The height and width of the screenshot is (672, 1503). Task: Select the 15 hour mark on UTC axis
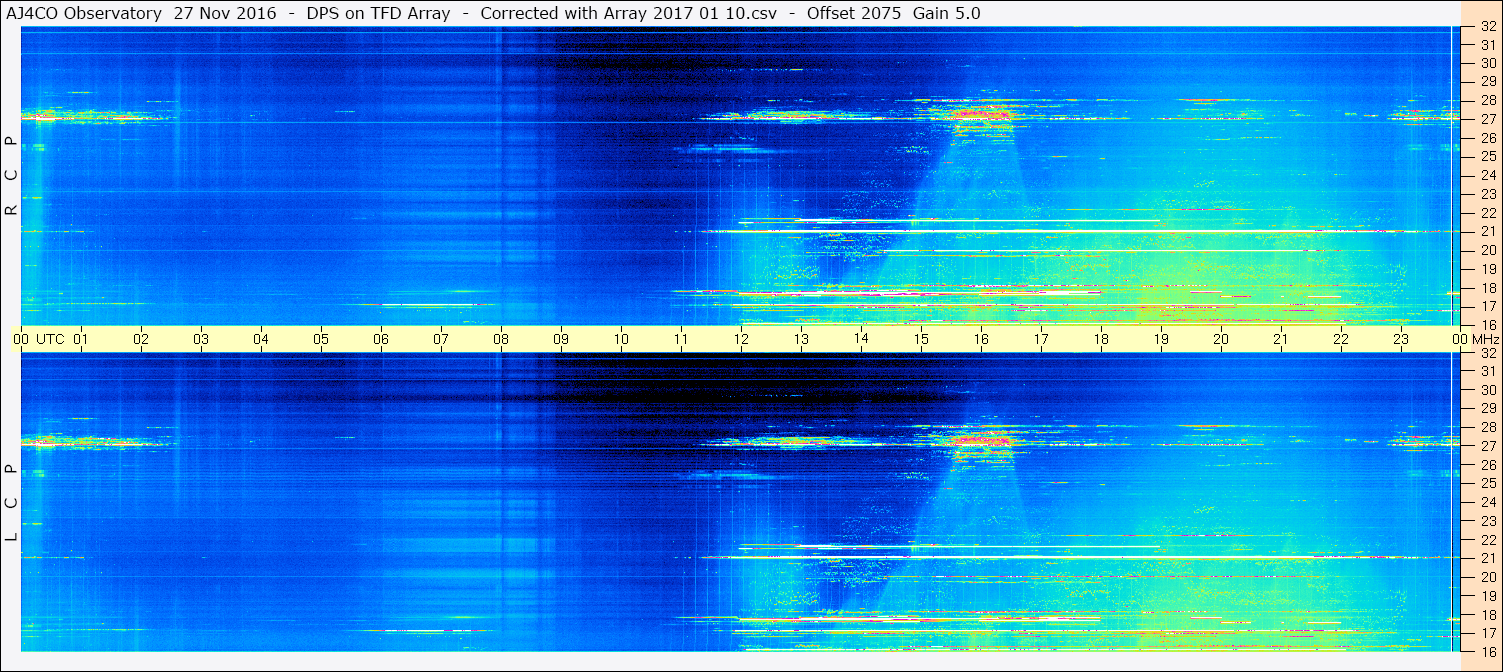921,339
